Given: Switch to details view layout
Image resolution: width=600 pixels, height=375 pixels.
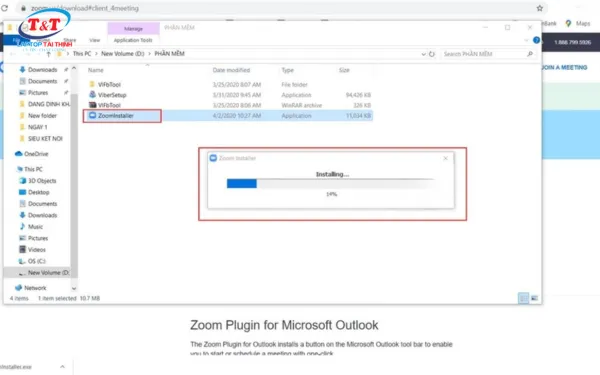Looking at the screenshot, I should (x=523, y=298).
